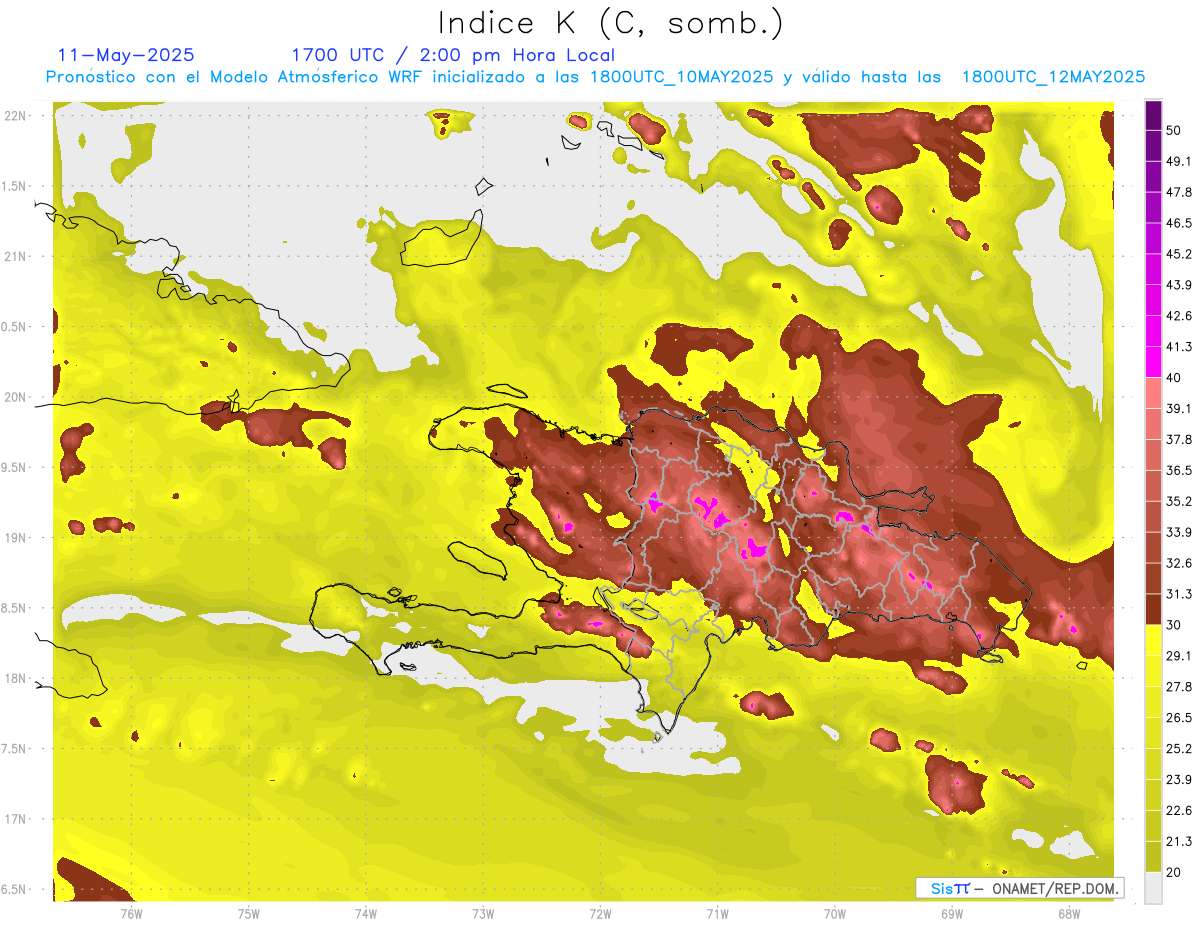Select the colorbar value 31.3
Image resolution: width=1200 pixels, height=927 pixels.
[x=1179, y=594]
